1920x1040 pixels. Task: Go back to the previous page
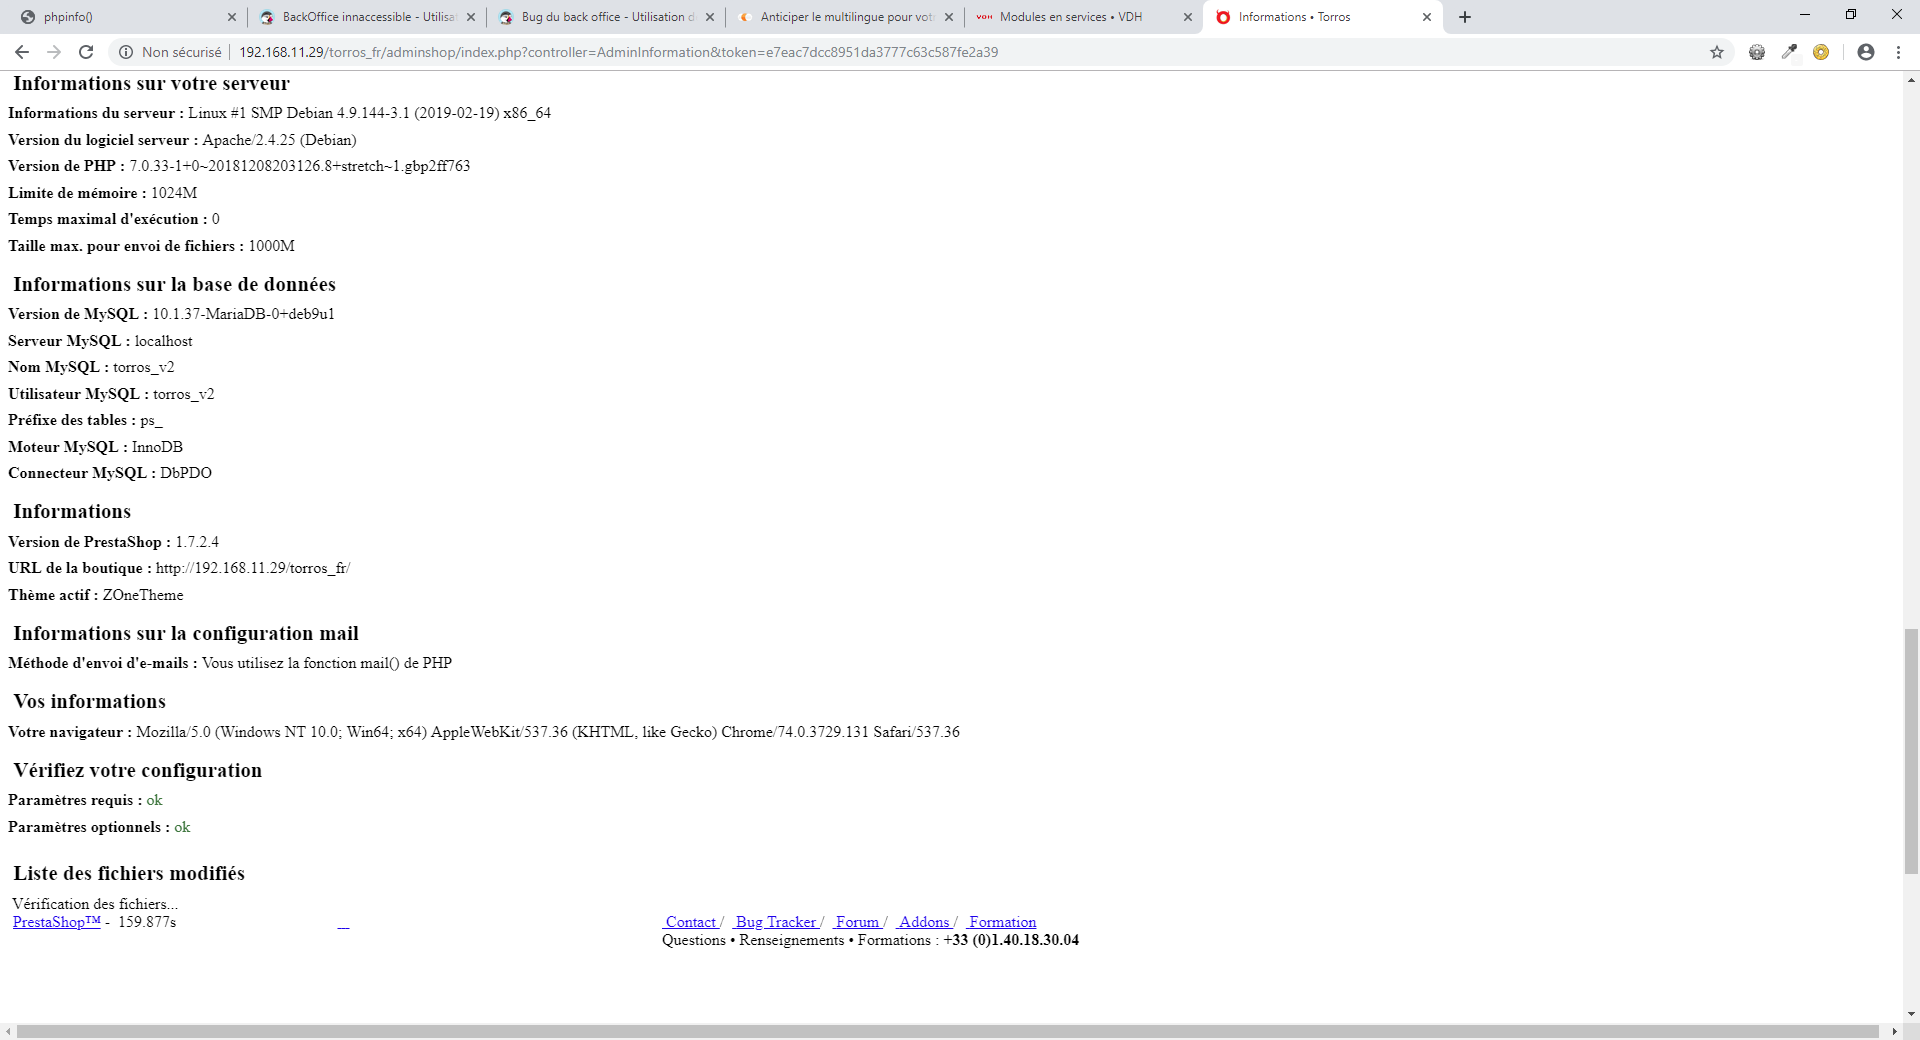[22, 52]
